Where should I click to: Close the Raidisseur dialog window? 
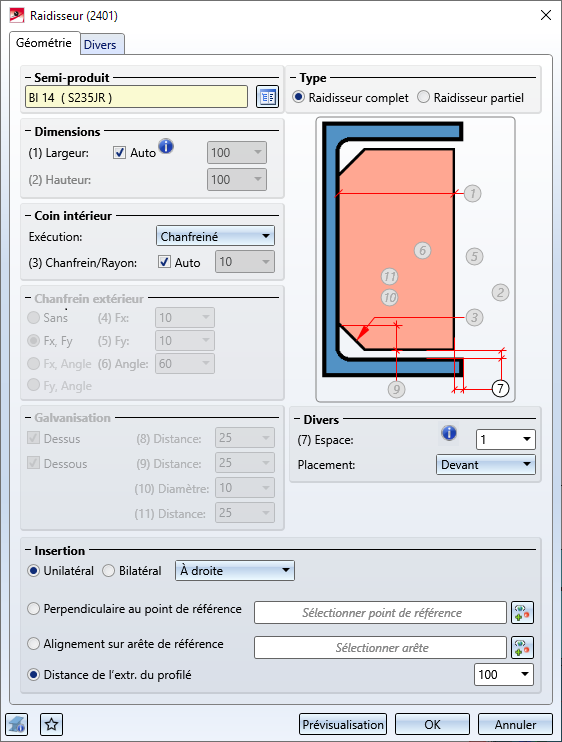click(x=546, y=15)
